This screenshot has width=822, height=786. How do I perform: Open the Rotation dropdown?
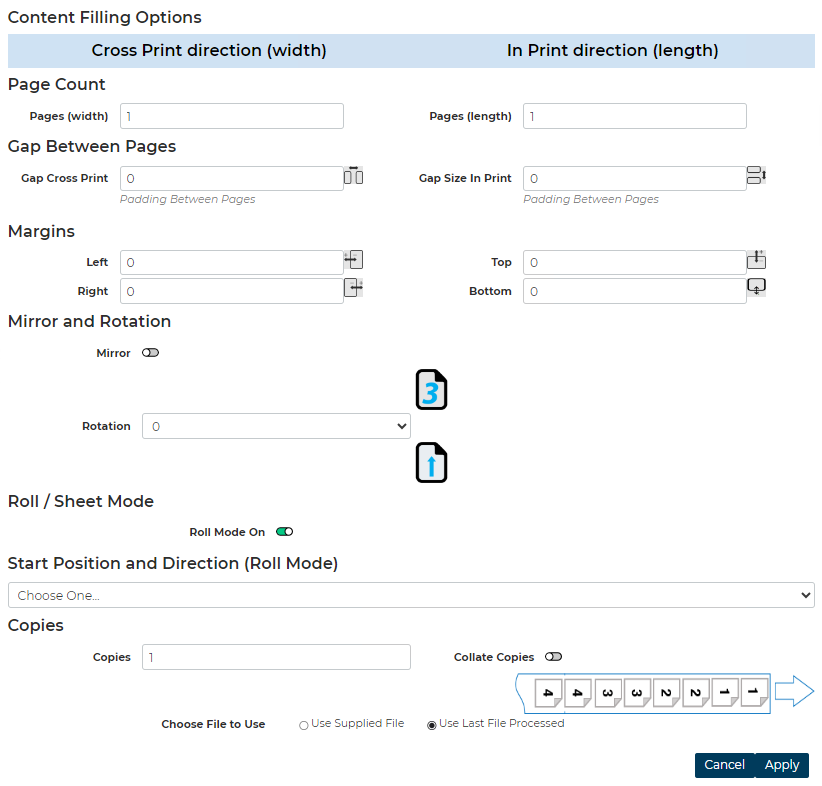click(x=276, y=426)
